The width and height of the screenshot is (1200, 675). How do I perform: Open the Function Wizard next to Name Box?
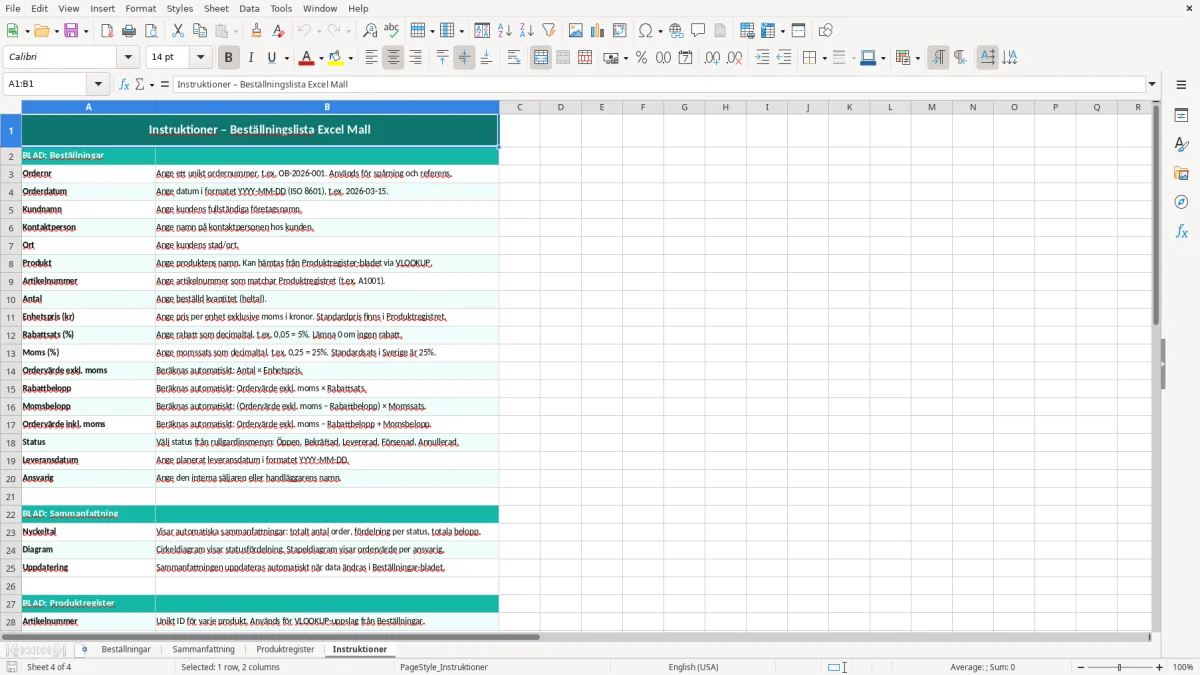124,85
